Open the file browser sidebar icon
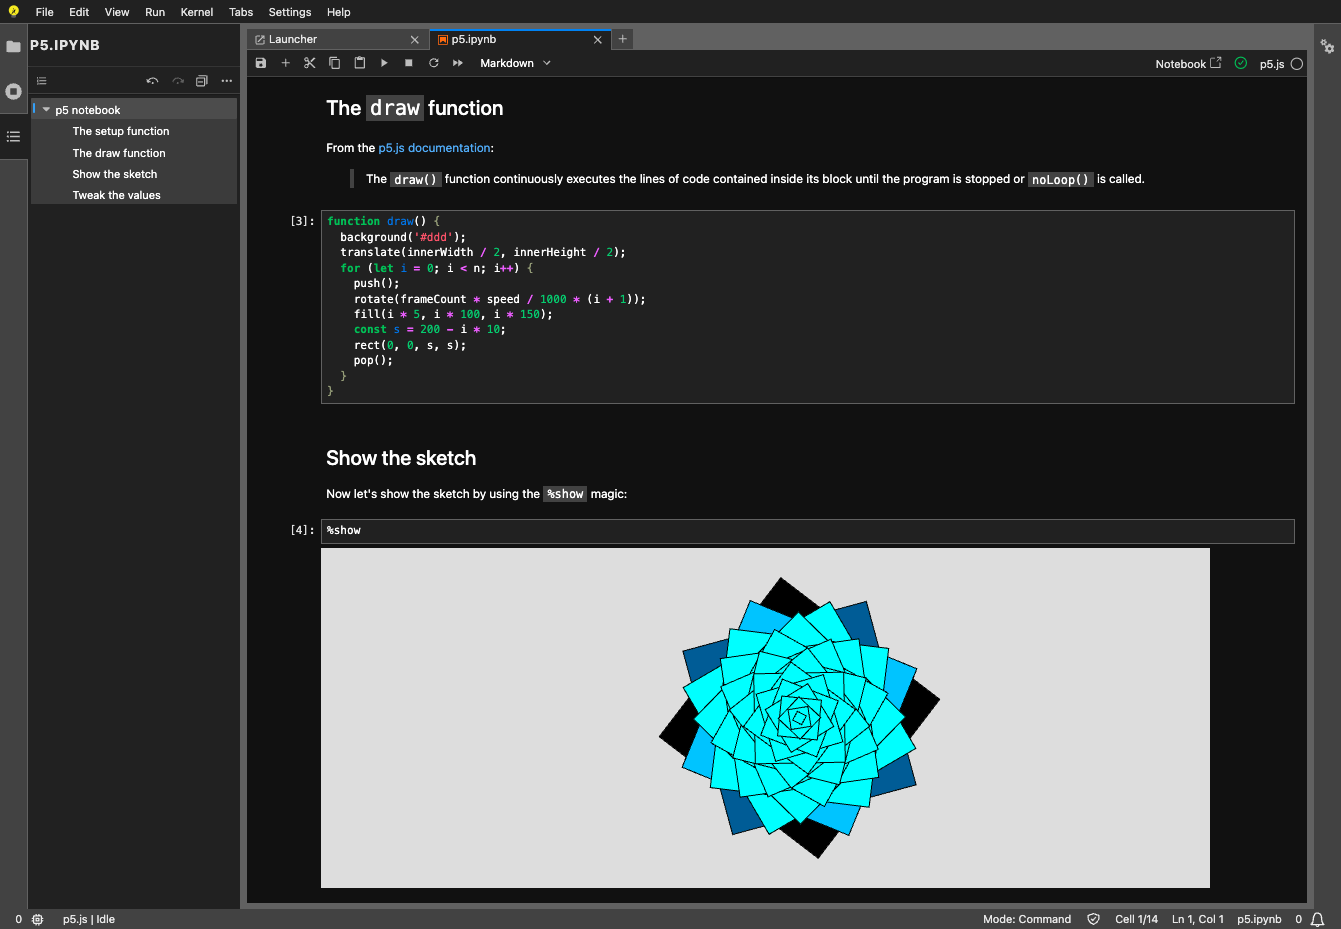This screenshot has height=929, width=1341. [13, 46]
